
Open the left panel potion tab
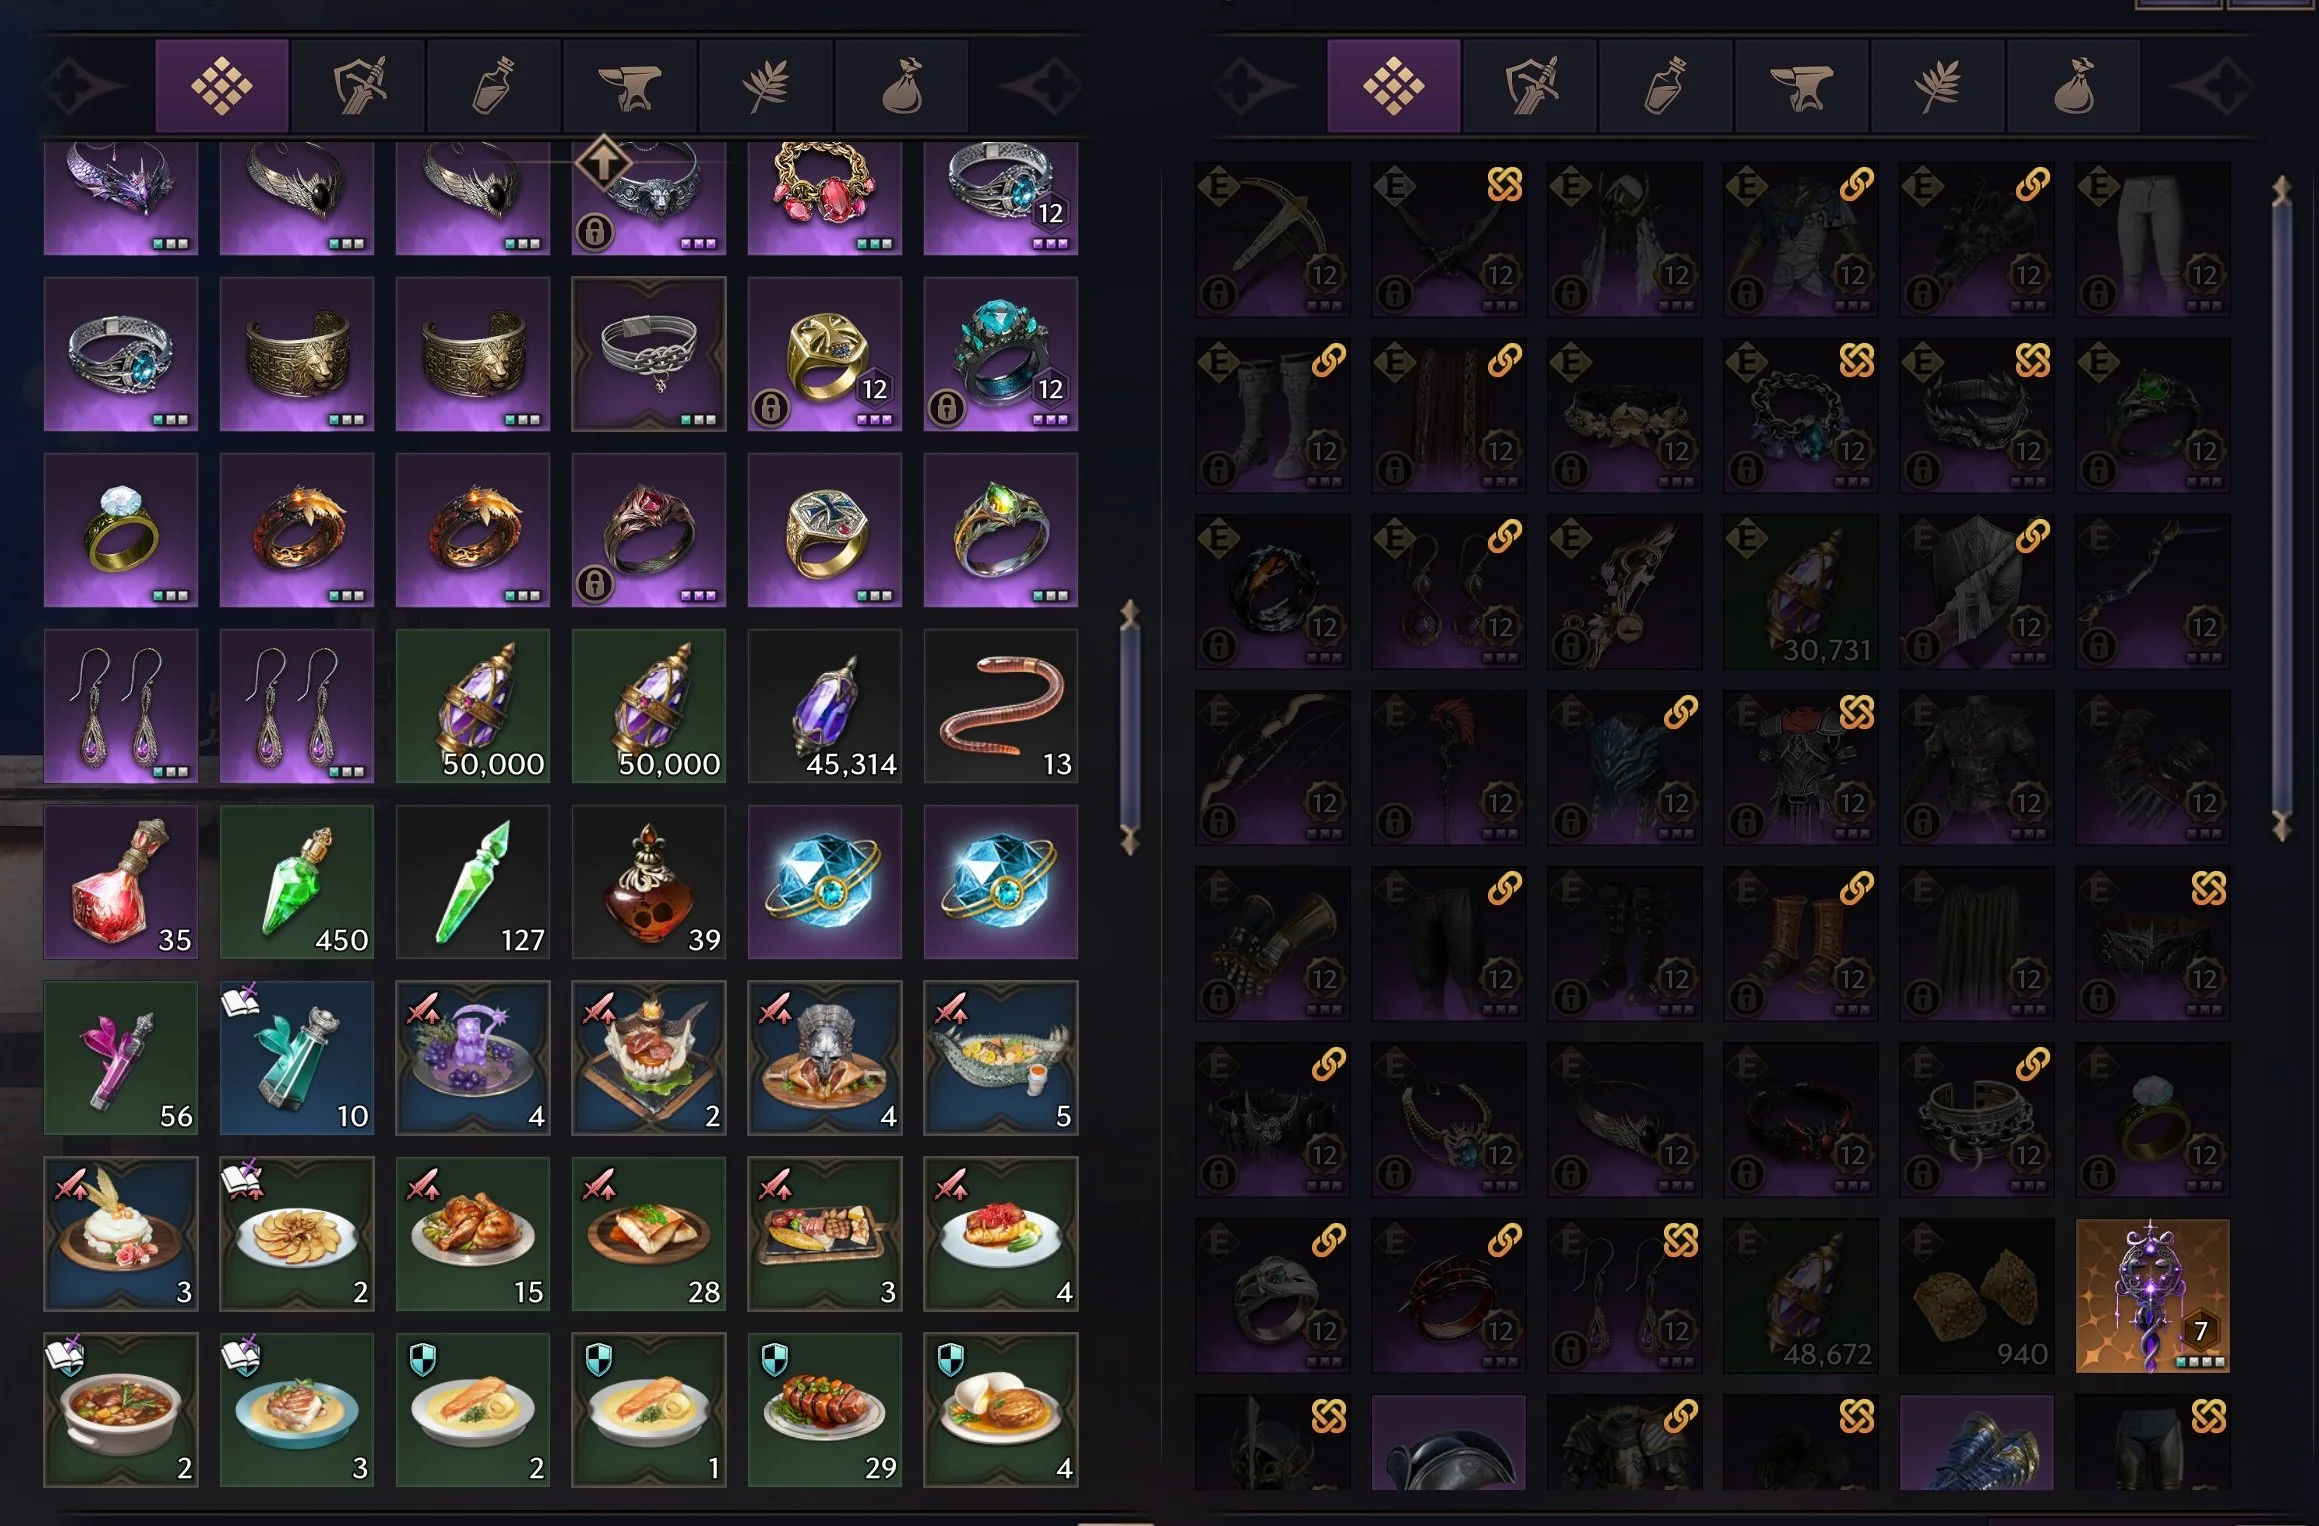pos(494,86)
